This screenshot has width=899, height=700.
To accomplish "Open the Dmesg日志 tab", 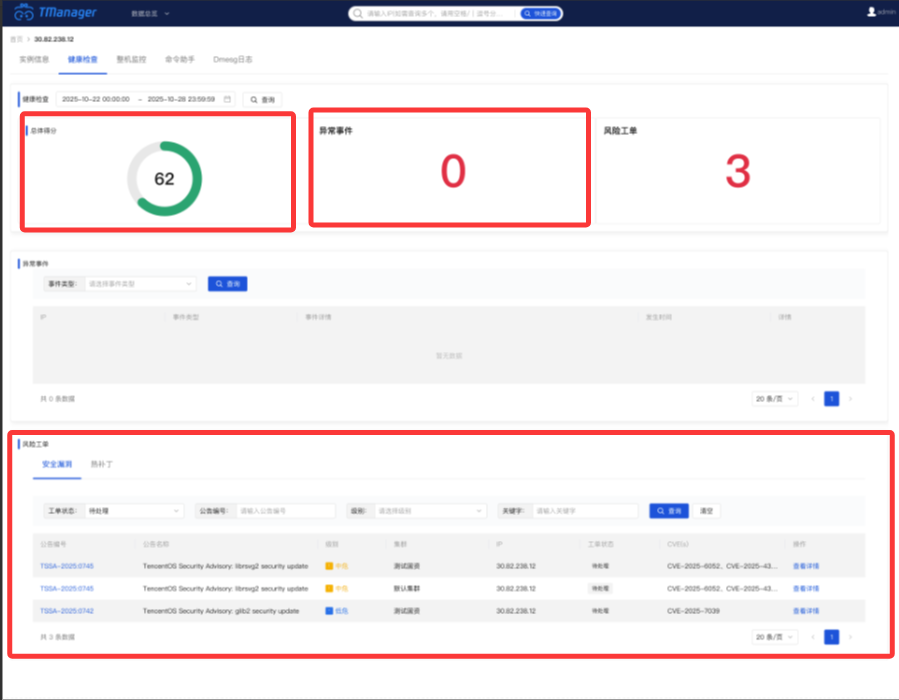I will 232,59.
